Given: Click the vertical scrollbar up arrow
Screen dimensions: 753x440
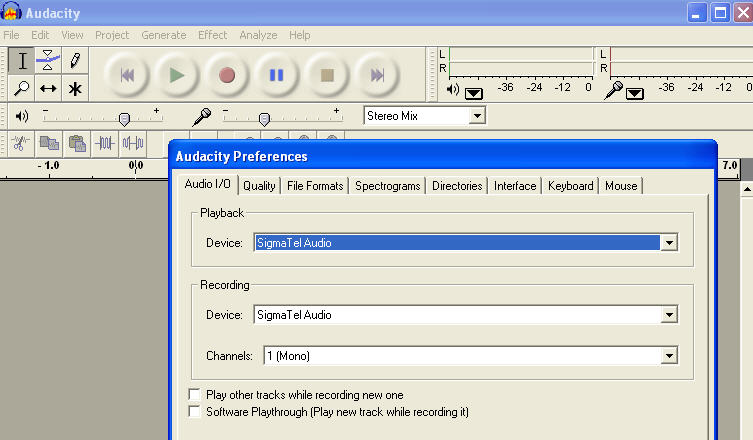Looking at the screenshot, I should coord(747,189).
